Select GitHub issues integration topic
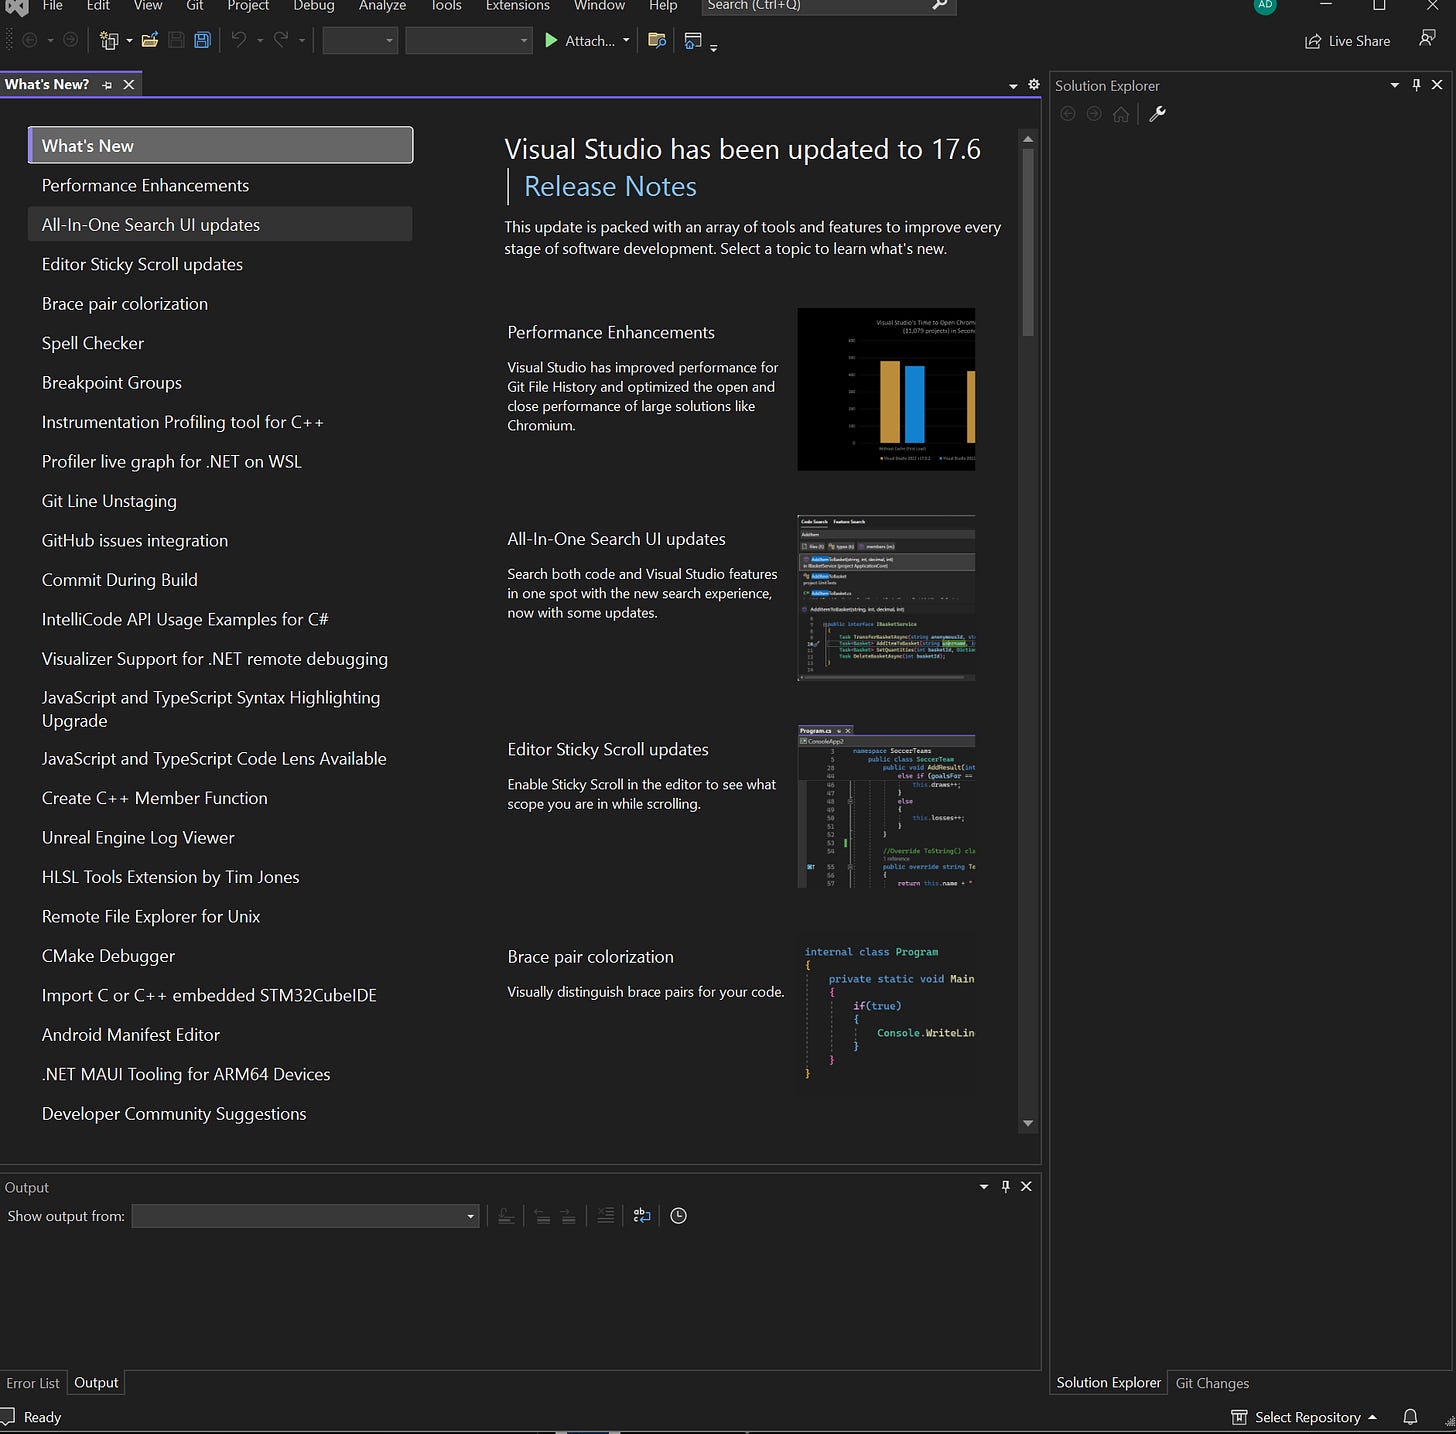This screenshot has height=1434, width=1456. pos(220,541)
